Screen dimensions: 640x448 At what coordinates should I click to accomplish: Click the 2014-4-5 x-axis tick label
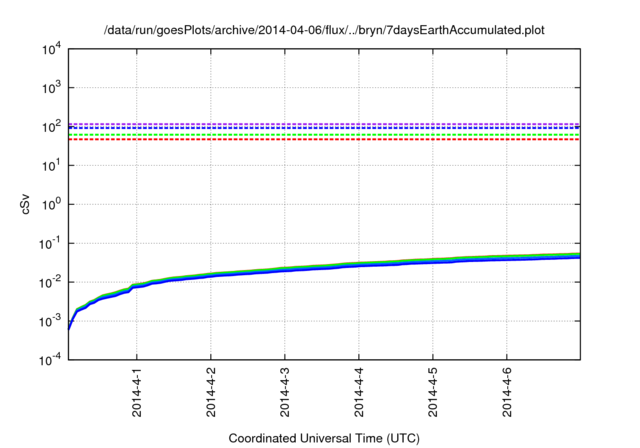click(433, 394)
